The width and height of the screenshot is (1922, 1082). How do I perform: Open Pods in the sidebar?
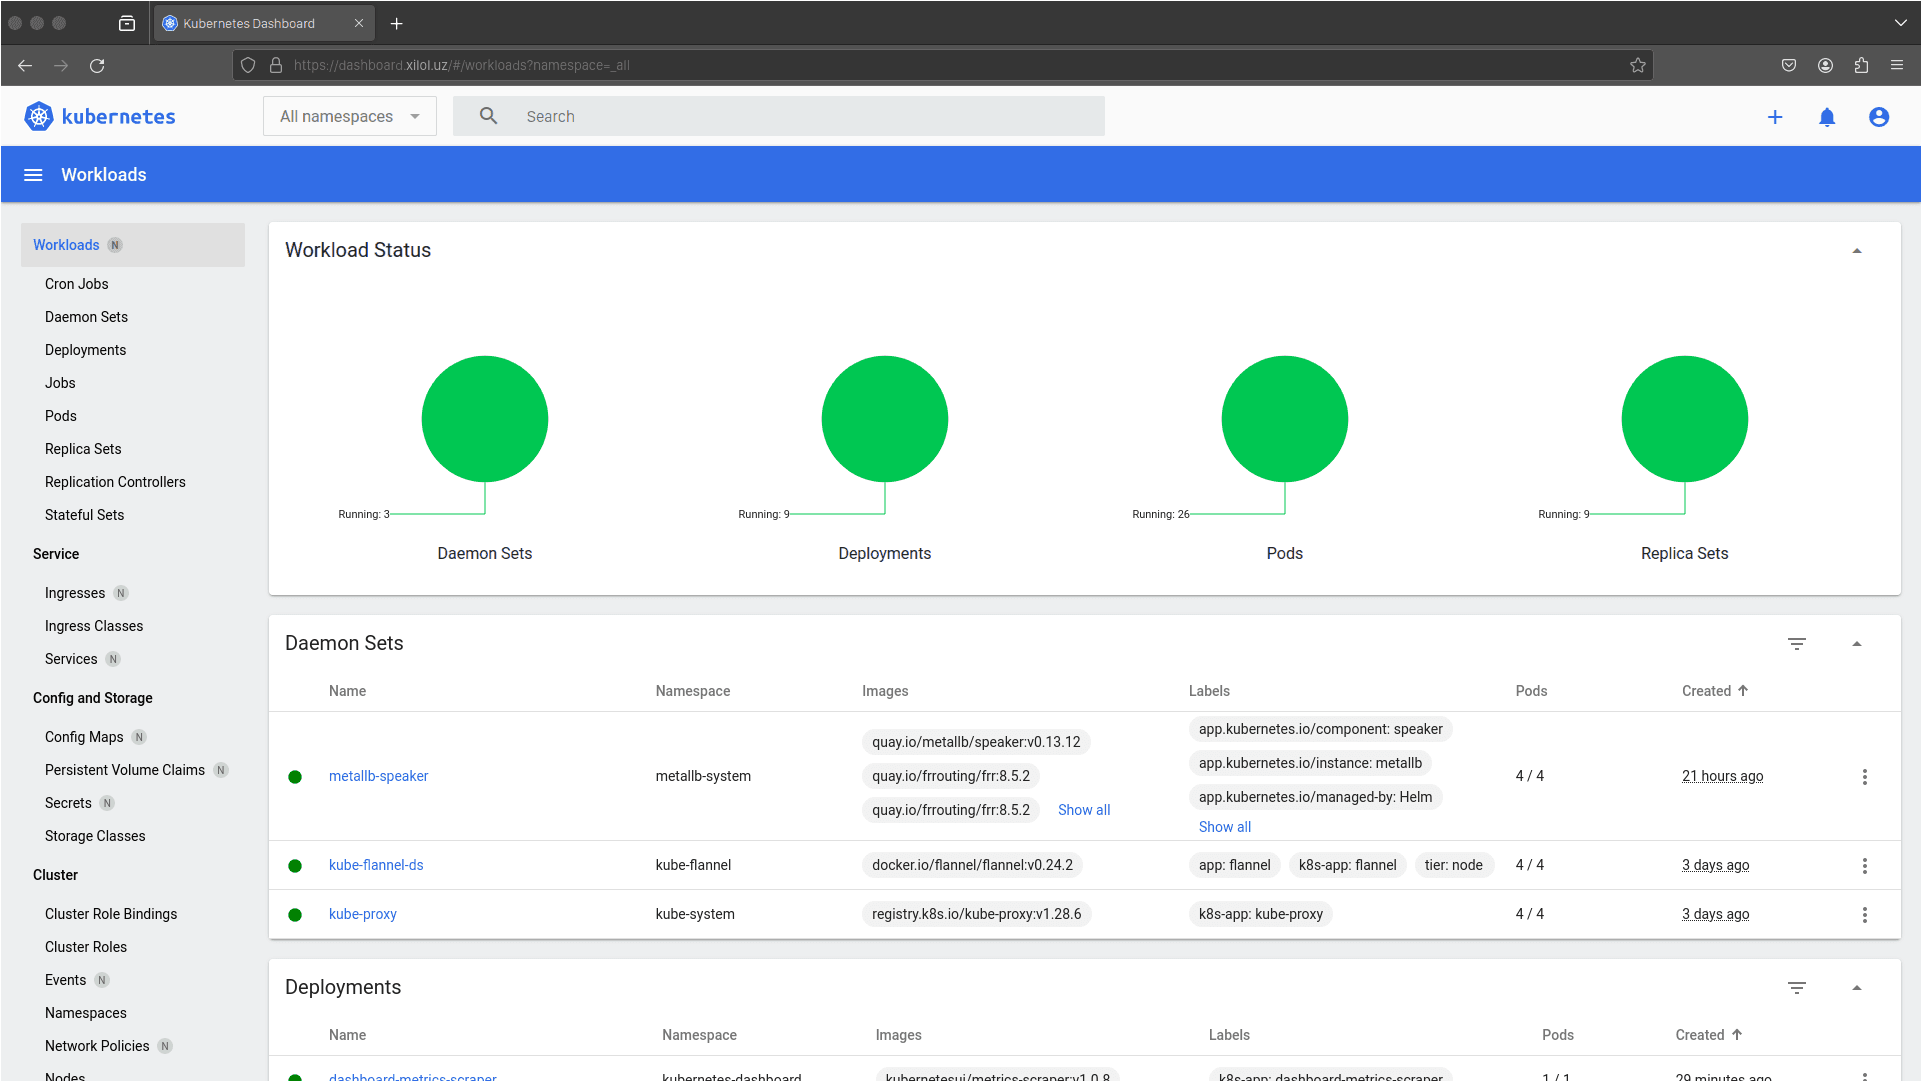(x=61, y=416)
